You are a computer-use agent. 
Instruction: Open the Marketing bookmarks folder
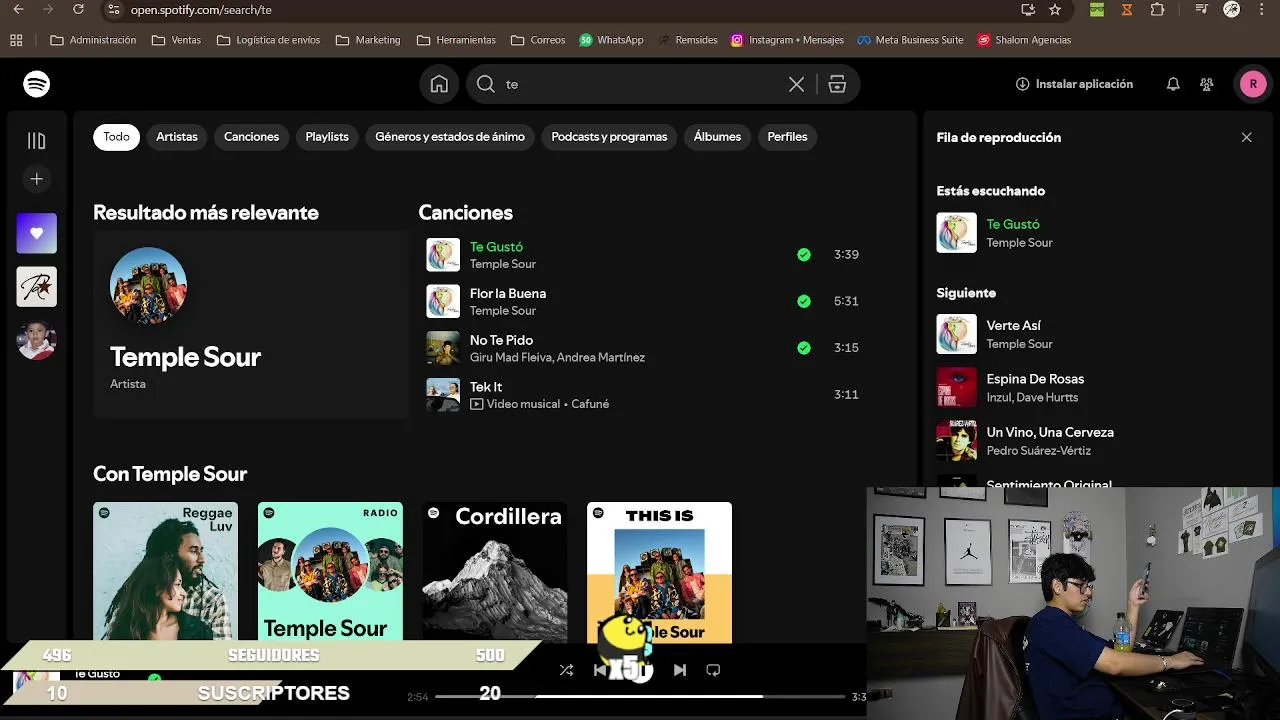[368, 40]
